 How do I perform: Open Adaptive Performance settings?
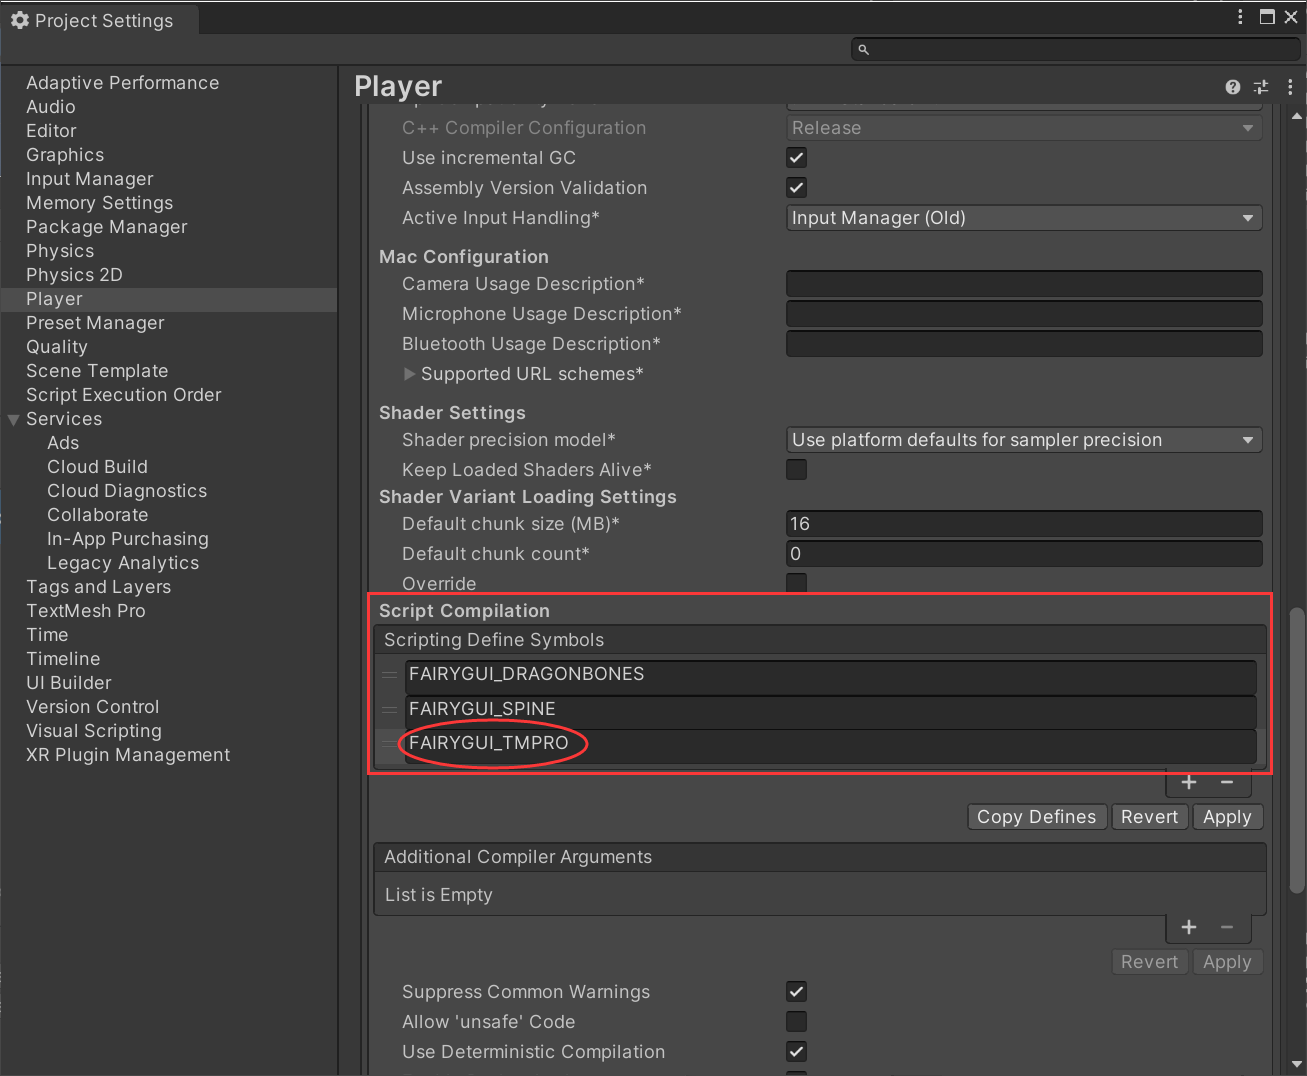point(122,83)
